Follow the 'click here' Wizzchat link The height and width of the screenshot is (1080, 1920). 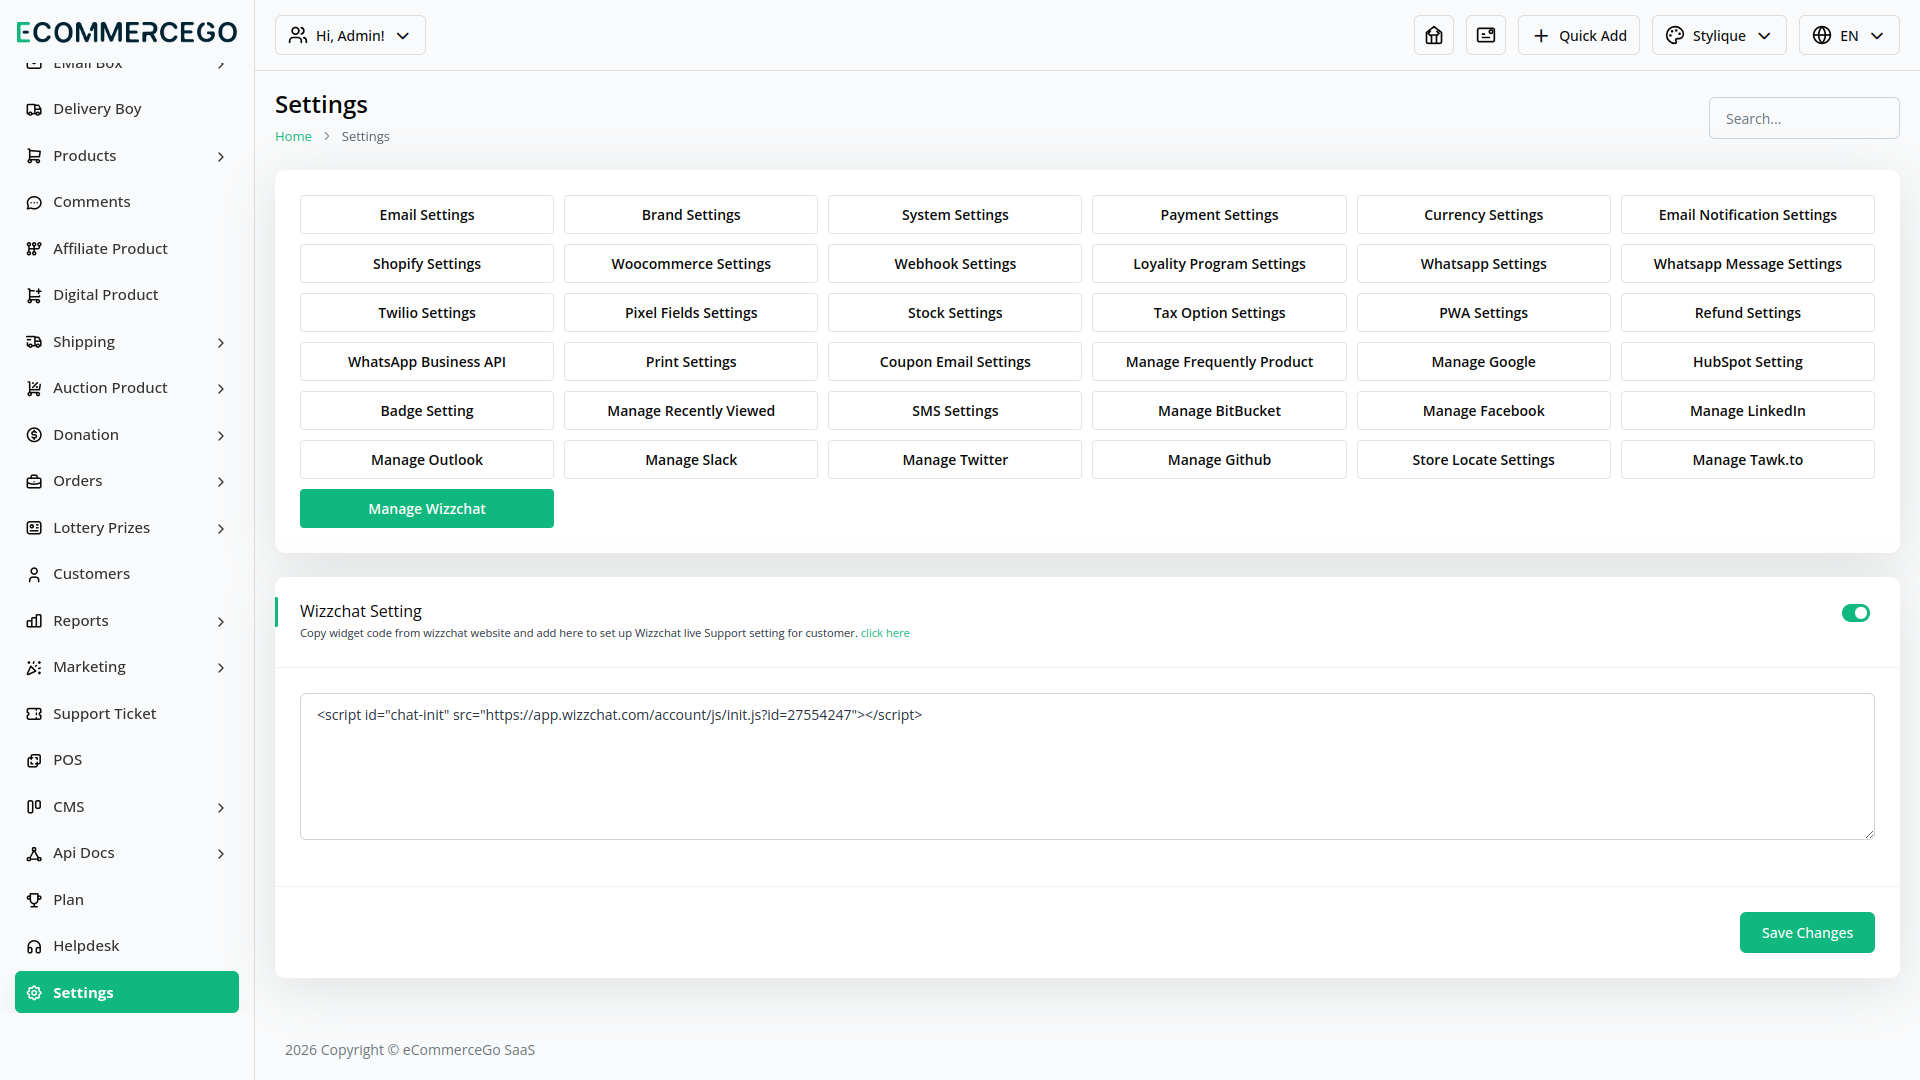click(885, 633)
